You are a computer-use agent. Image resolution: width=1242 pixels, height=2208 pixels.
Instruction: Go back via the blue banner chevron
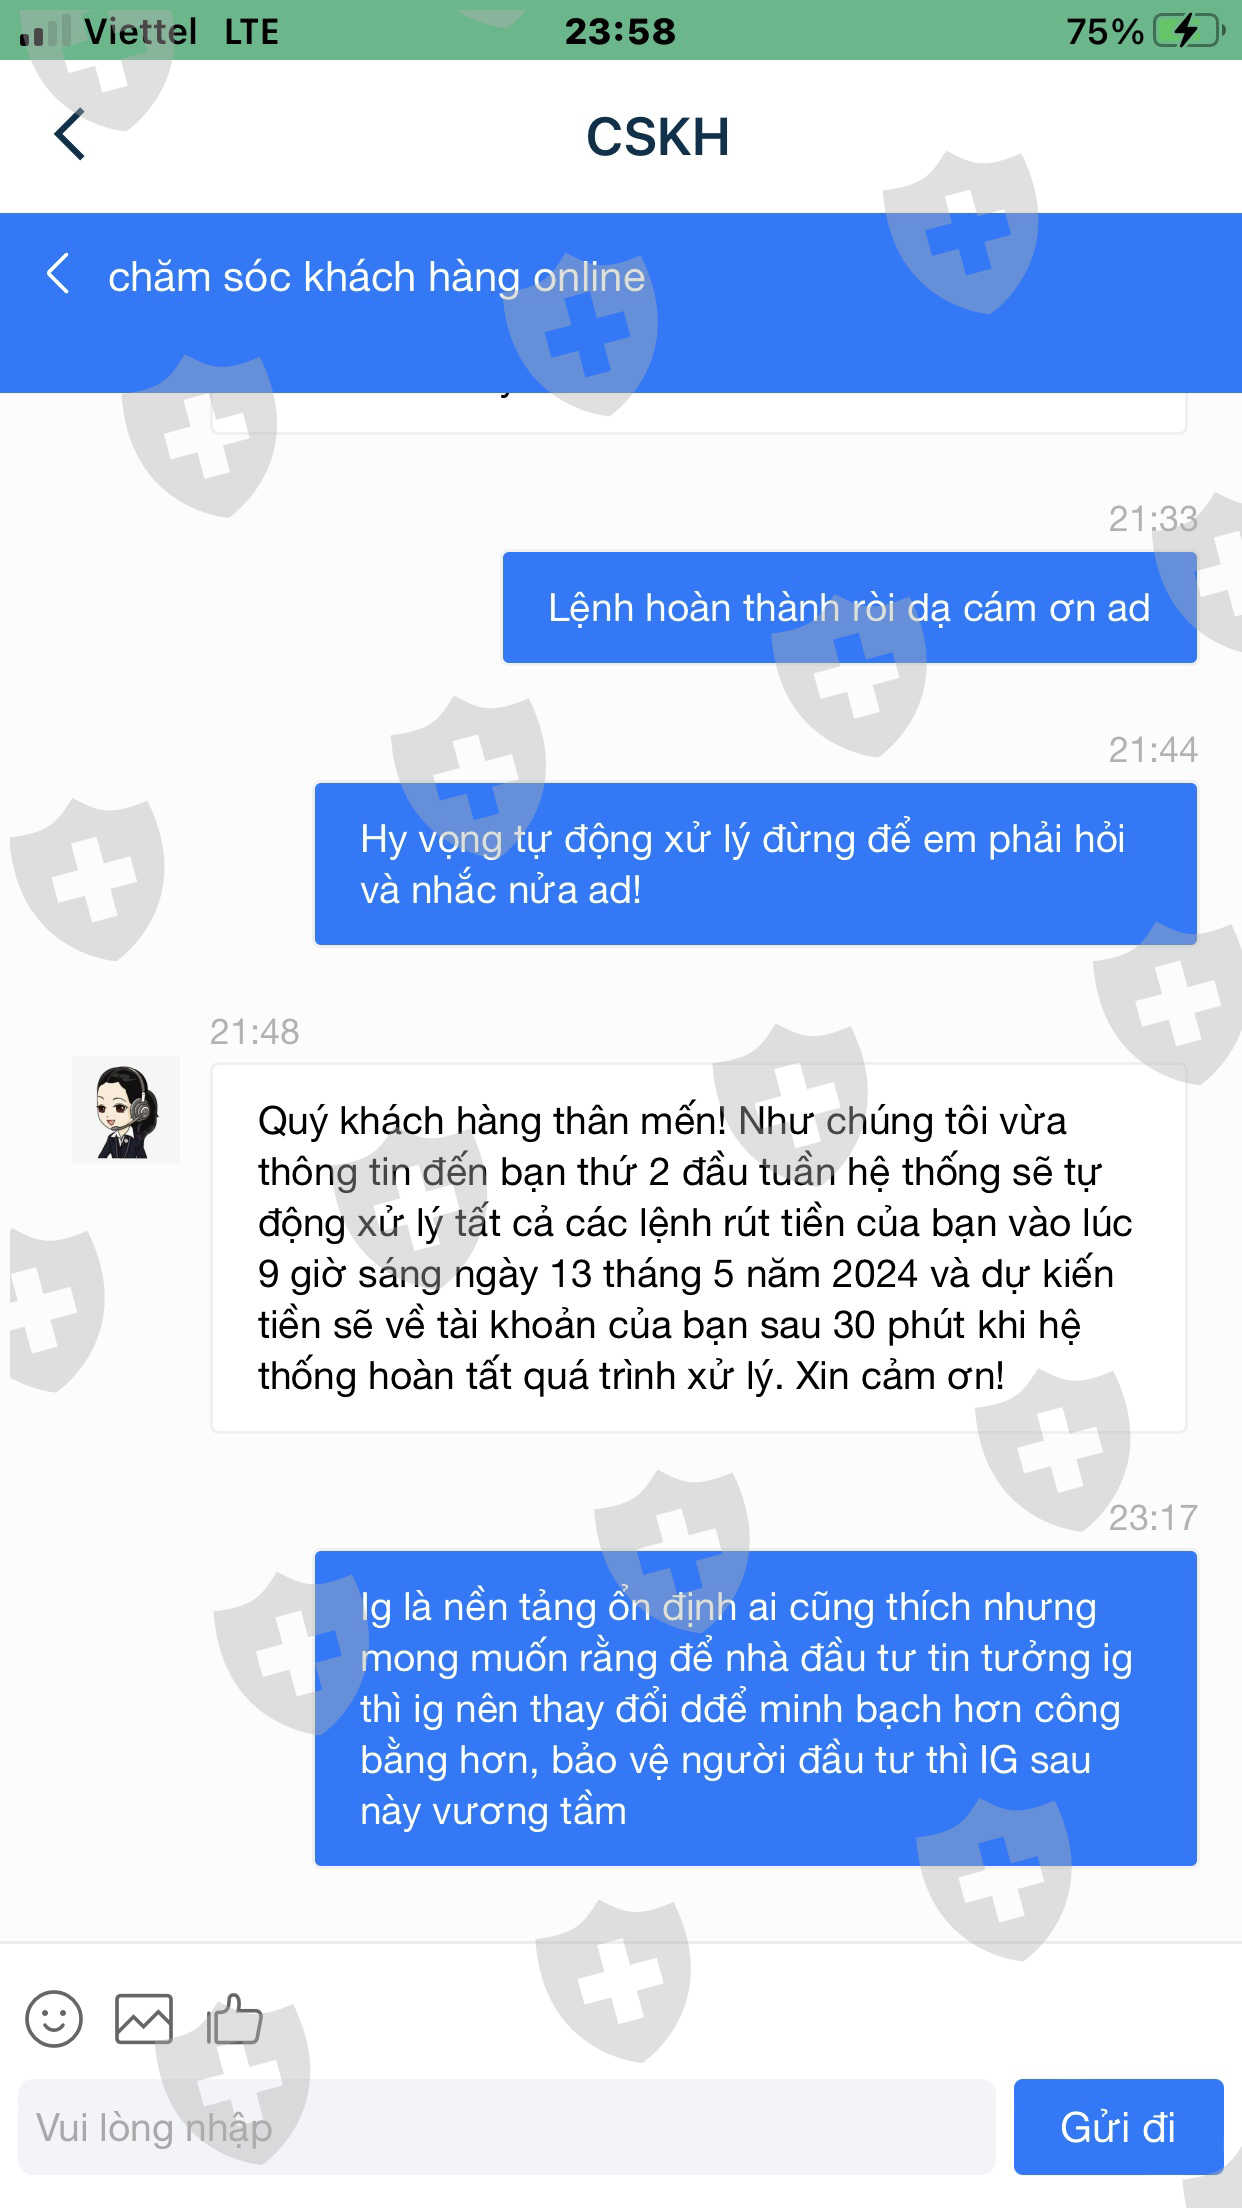point(58,274)
